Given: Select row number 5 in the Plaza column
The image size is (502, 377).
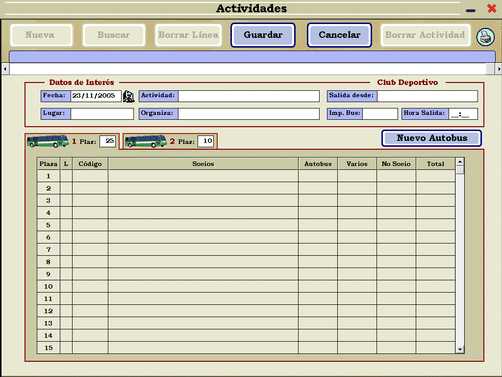Looking at the screenshot, I should [48, 225].
